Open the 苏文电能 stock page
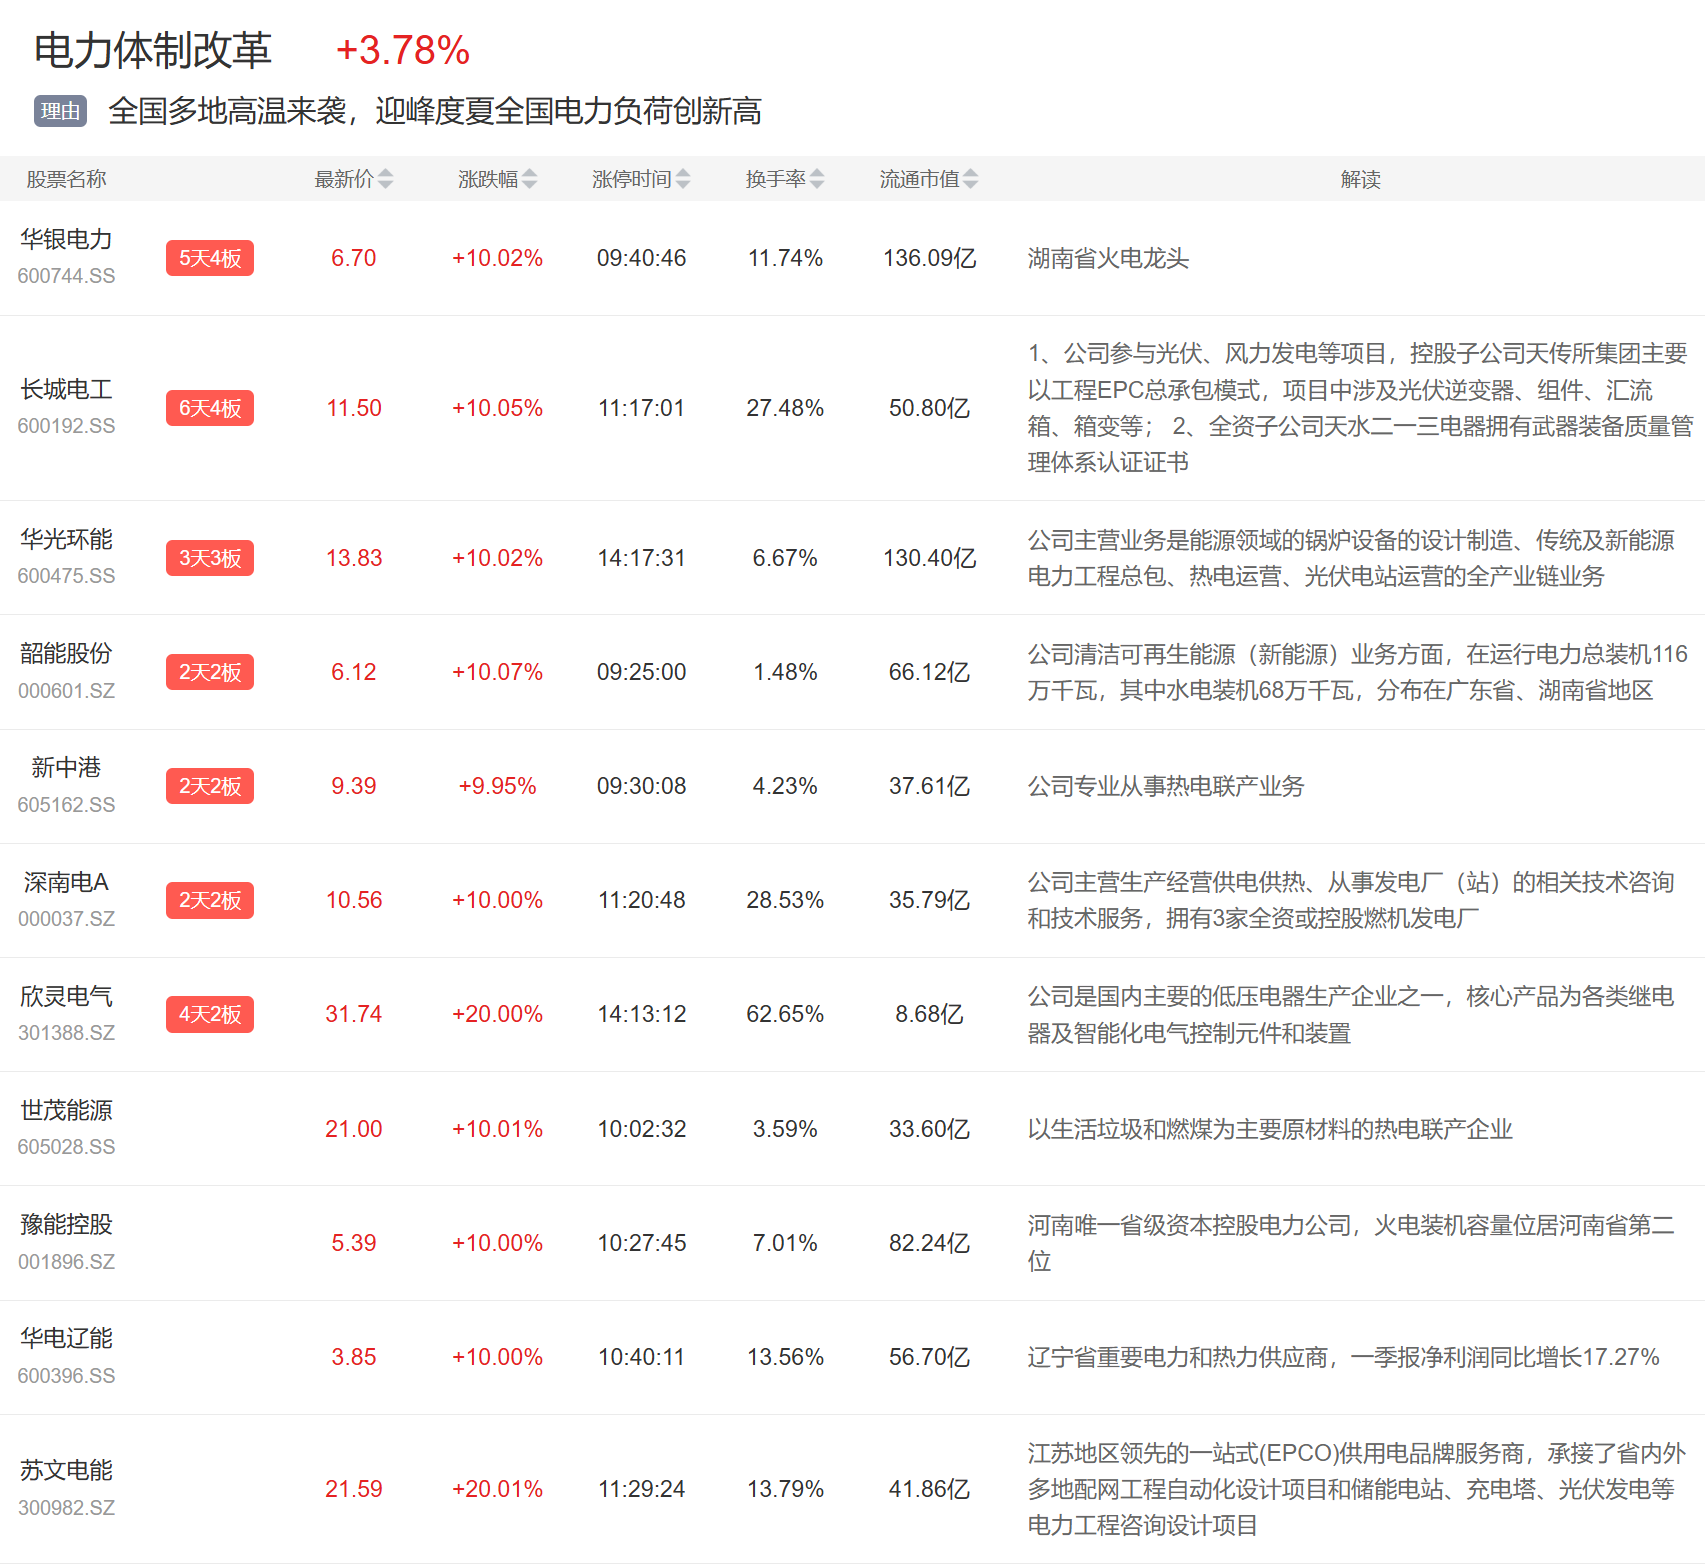Viewport: 1705px width, 1564px height. pos(66,1470)
